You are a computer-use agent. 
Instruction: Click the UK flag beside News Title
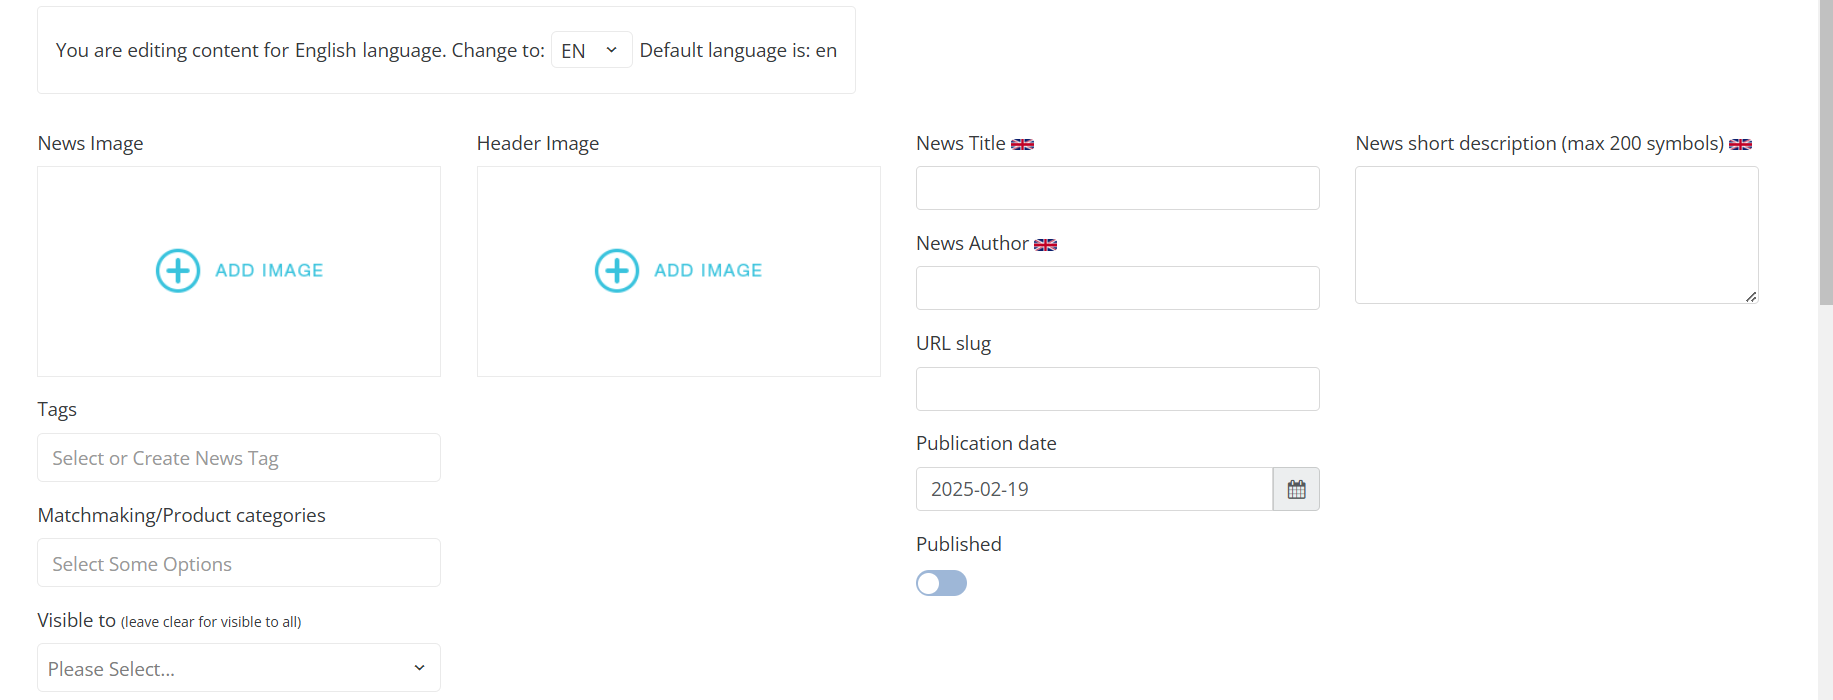point(1022,144)
